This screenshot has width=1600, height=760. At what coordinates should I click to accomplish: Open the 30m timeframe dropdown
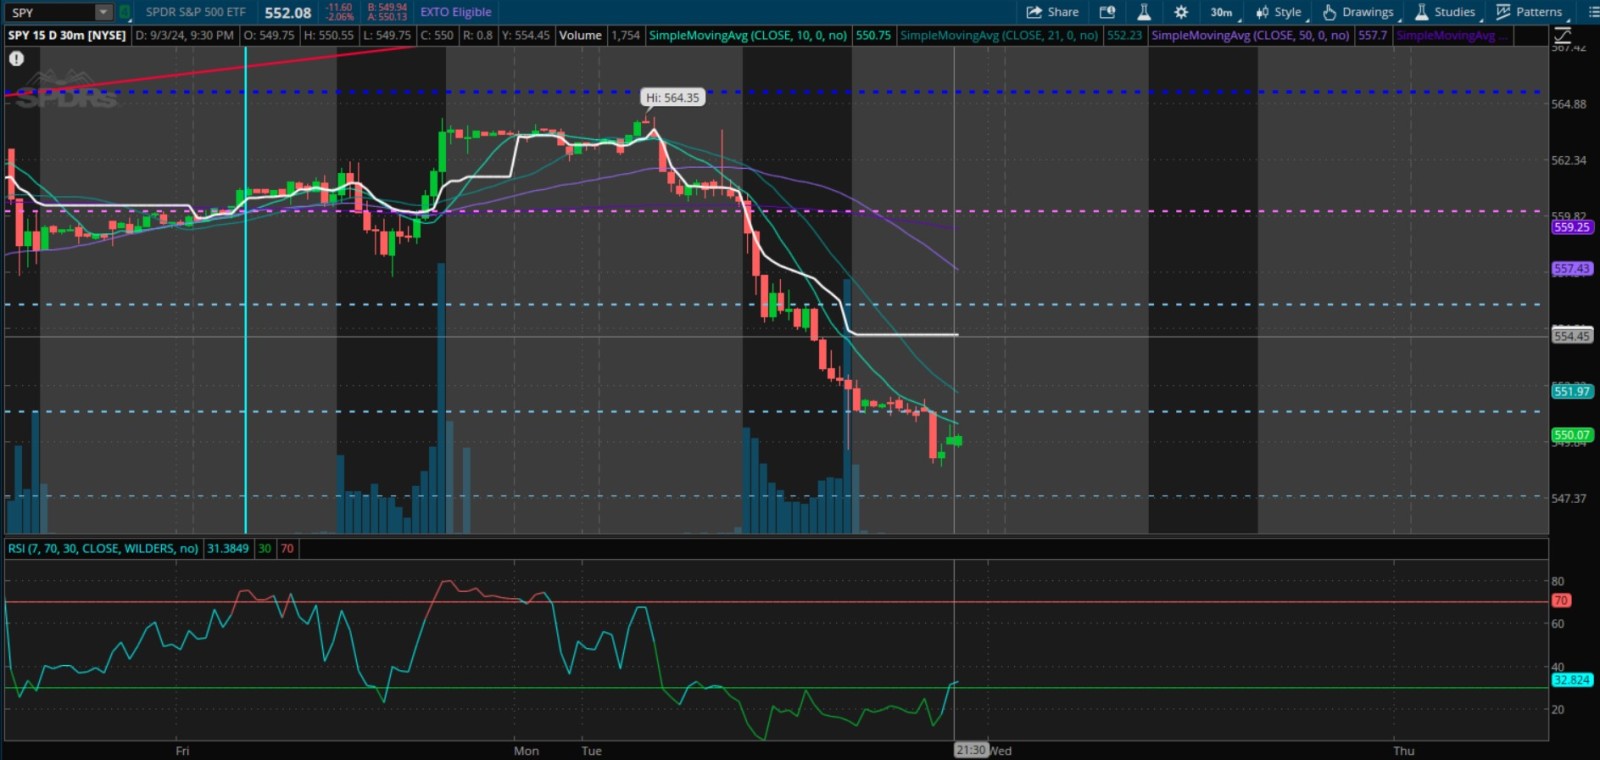pyautogui.click(x=1223, y=12)
